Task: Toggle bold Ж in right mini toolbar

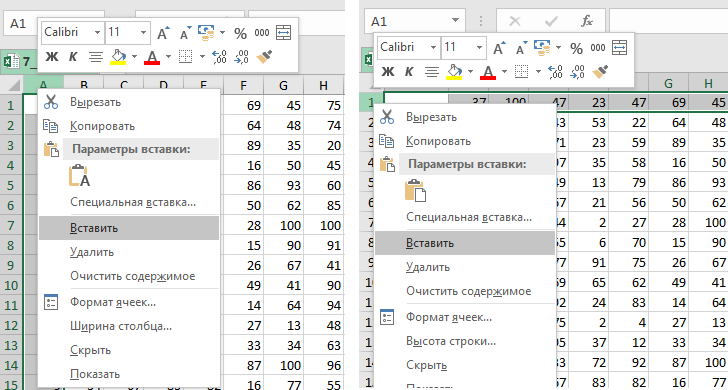Action: (388, 72)
